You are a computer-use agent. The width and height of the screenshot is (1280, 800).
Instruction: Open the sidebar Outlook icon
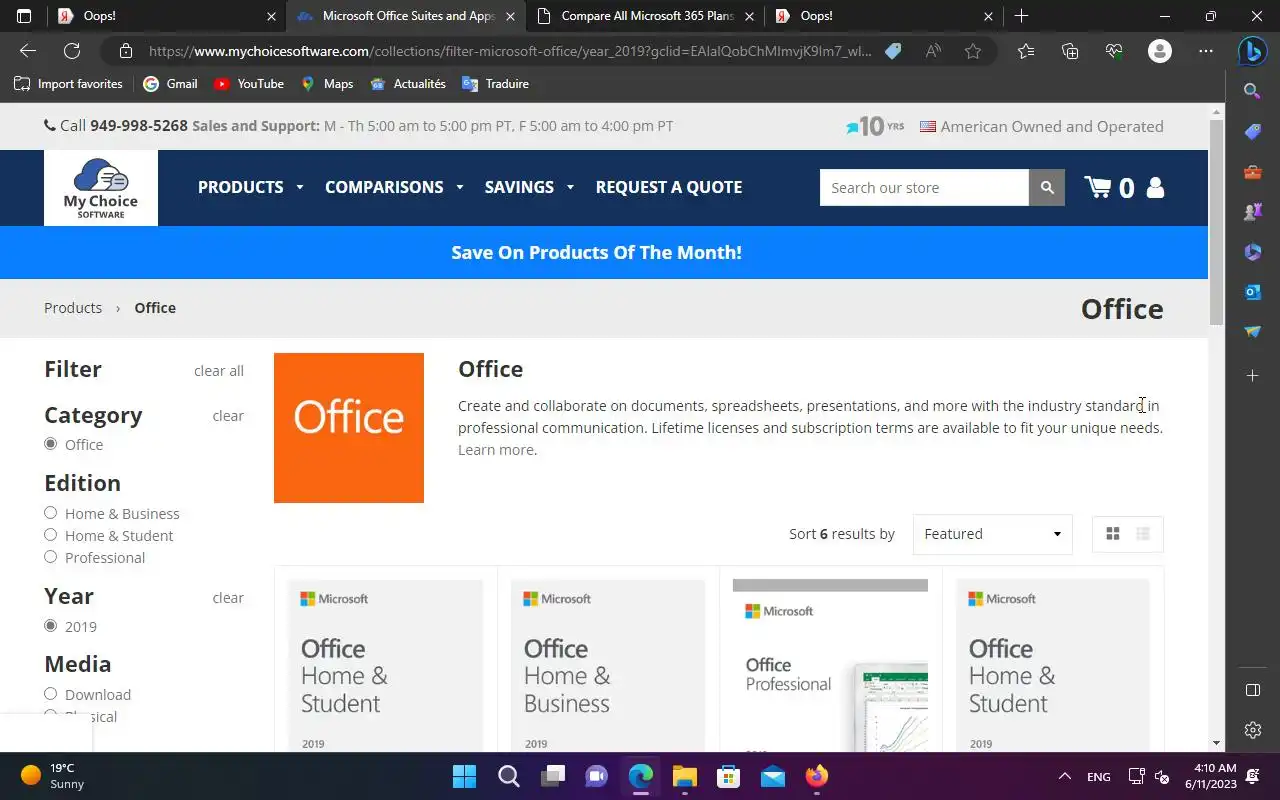1253,292
